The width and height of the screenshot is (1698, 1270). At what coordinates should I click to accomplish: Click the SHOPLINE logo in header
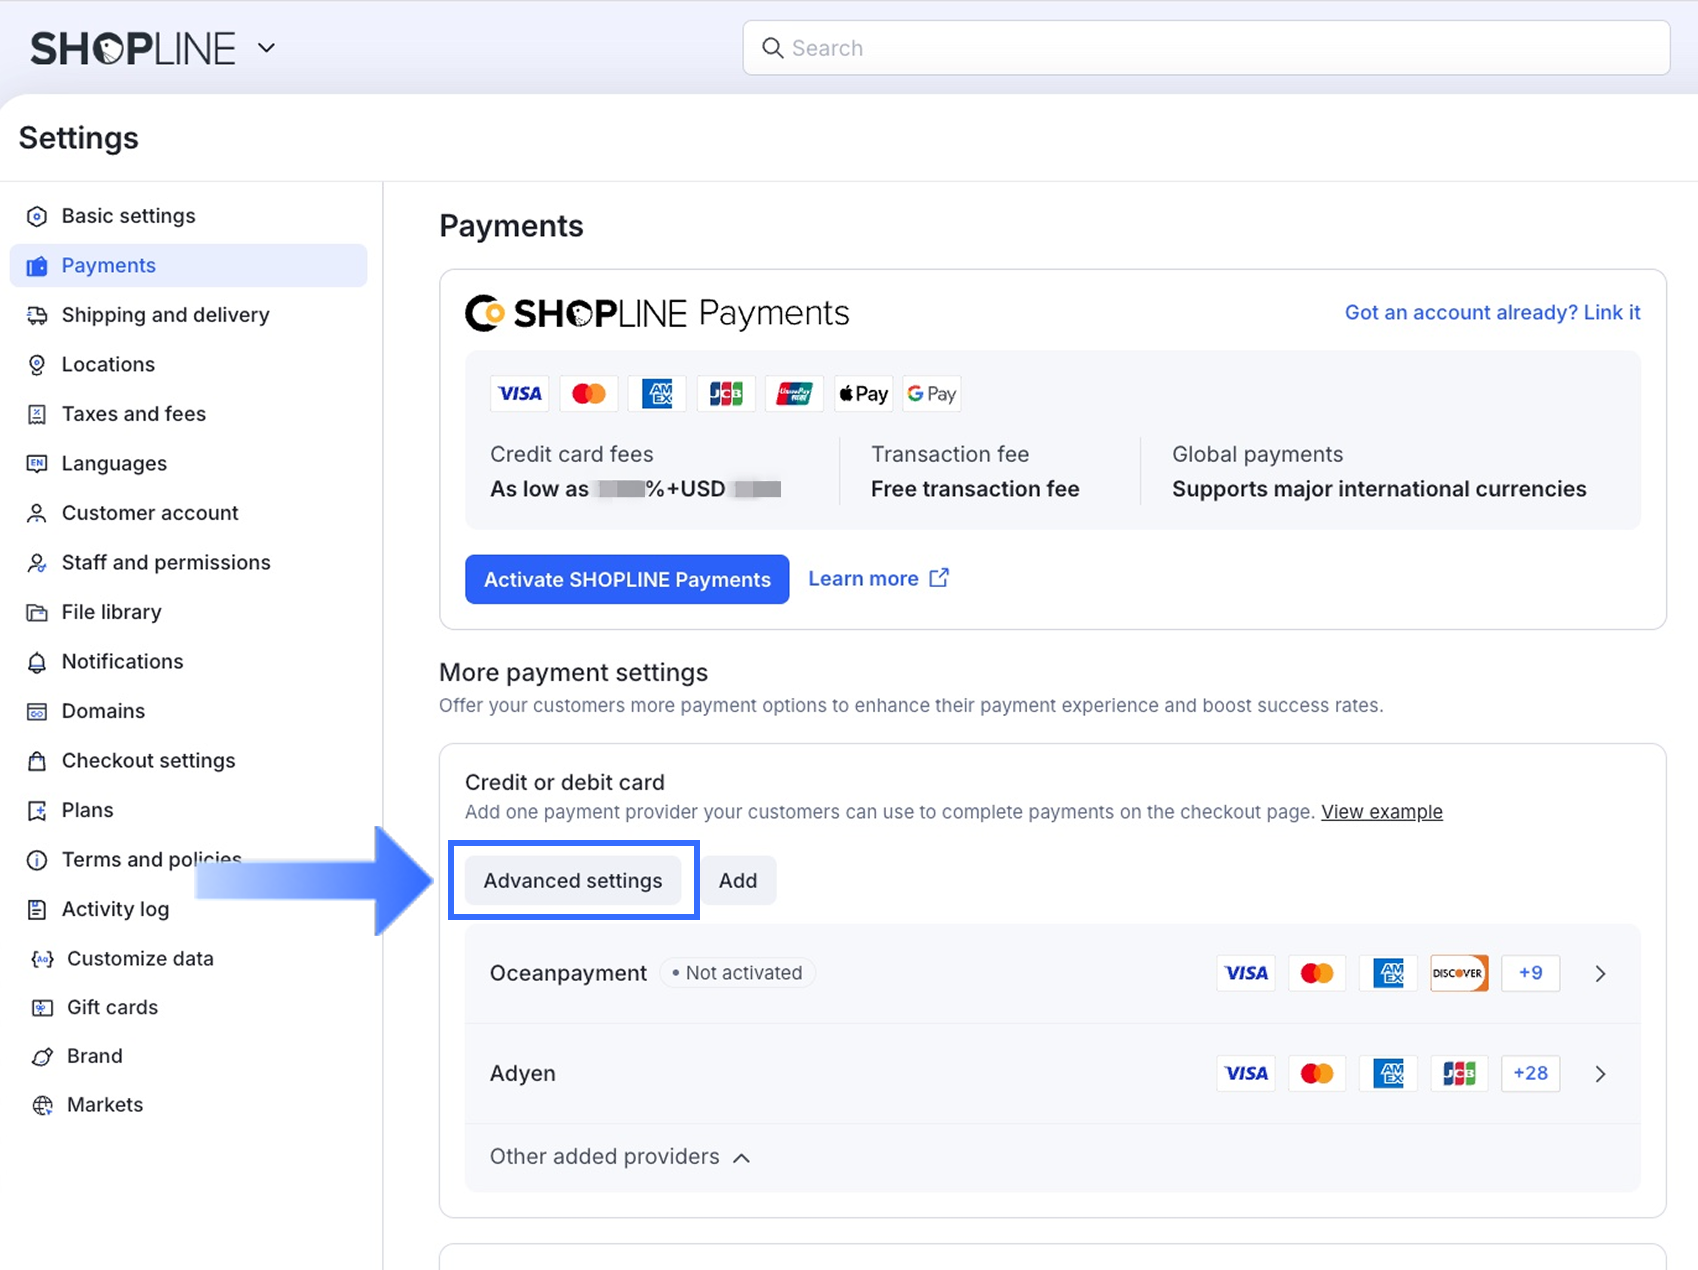click(x=133, y=48)
